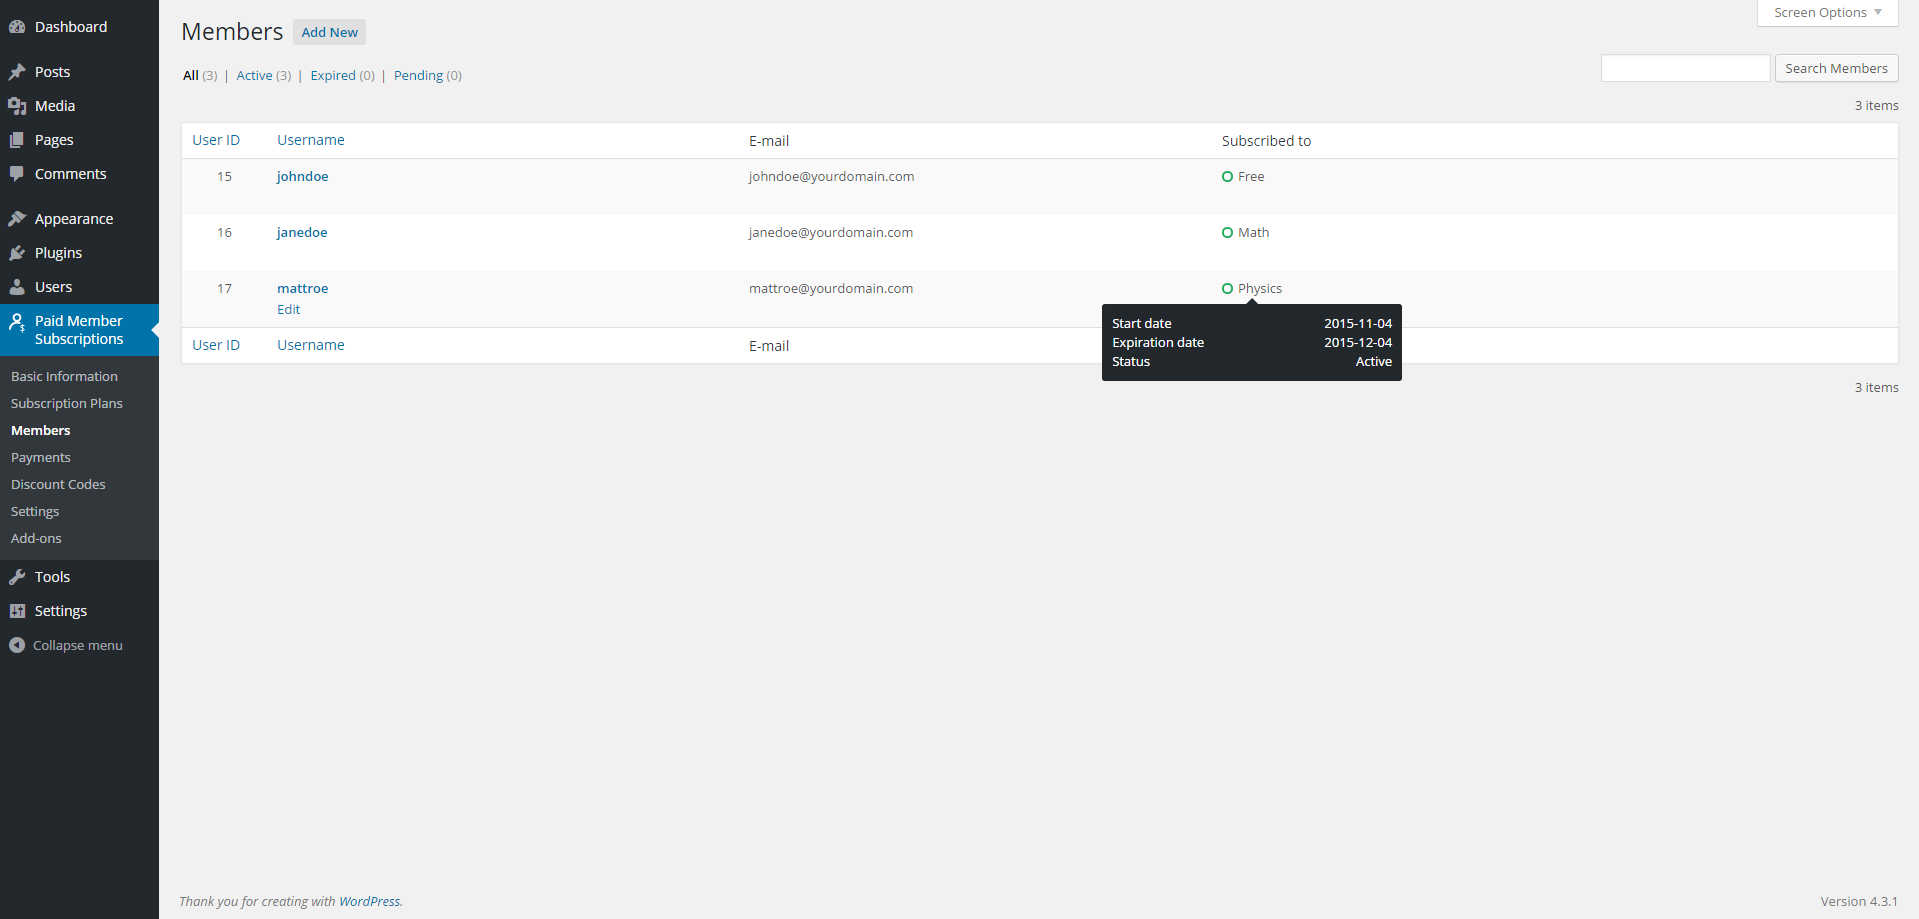Open Subscription Plans from the submenu
The height and width of the screenshot is (919, 1919).
pyautogui.click(x=66, y=403)
